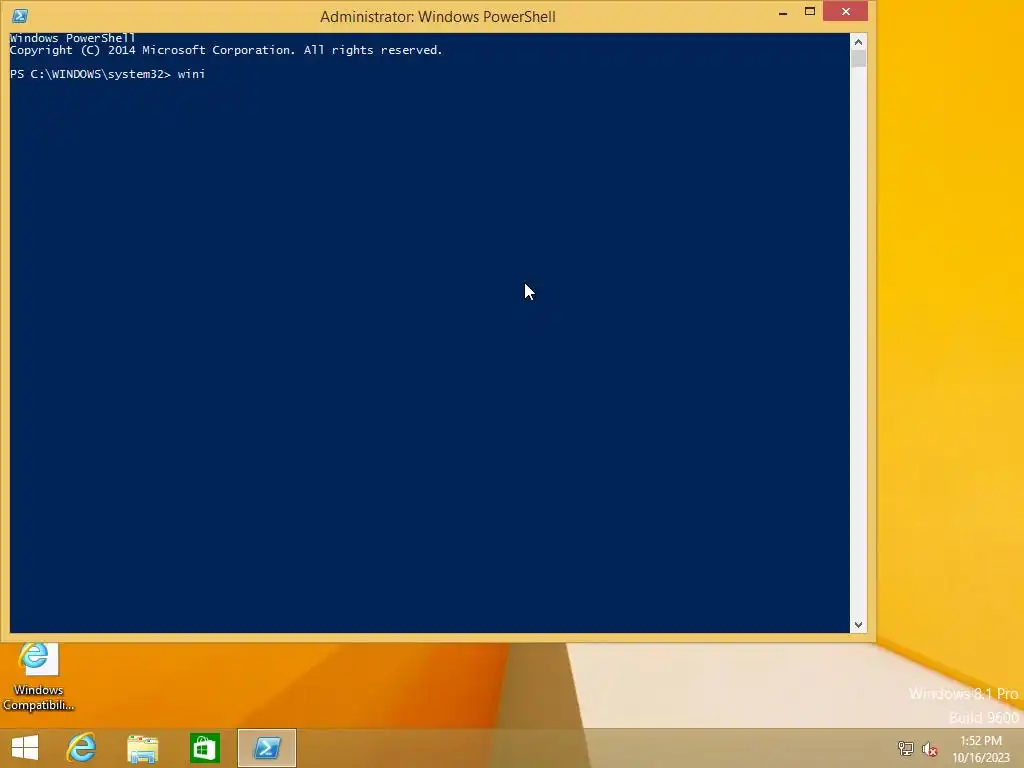Open File Explorer from the taskbar
Image resolution: width=1024 pixels, height=768 pixels.
[x=142, y=748]
